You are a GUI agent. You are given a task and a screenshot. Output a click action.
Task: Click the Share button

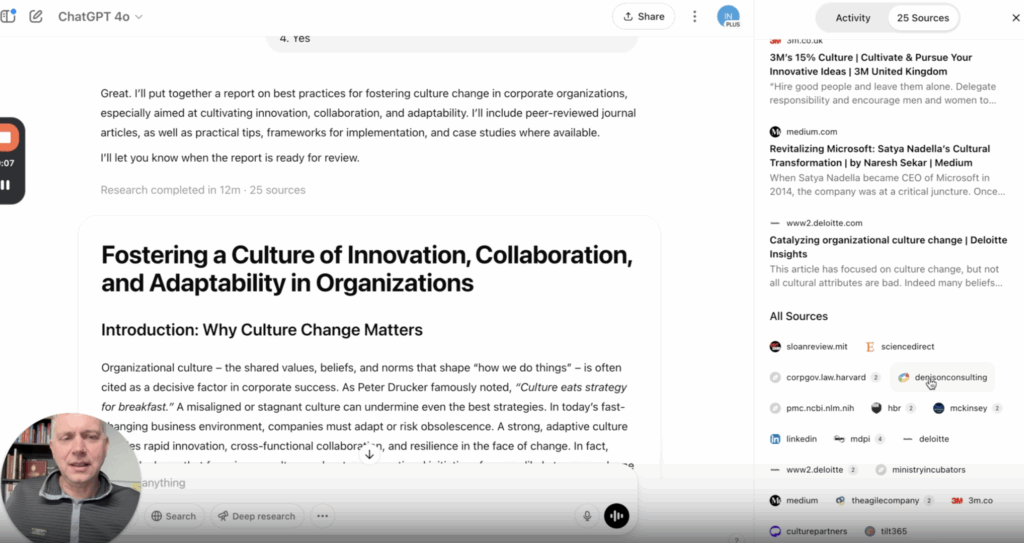(x=644, y=17)
